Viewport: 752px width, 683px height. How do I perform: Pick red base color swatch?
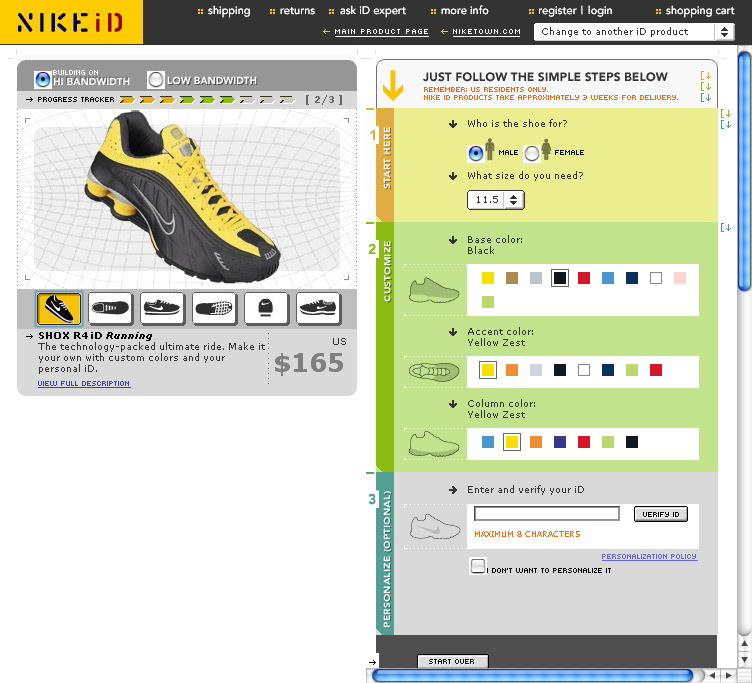pyautogui.click(x=584, y=278)
